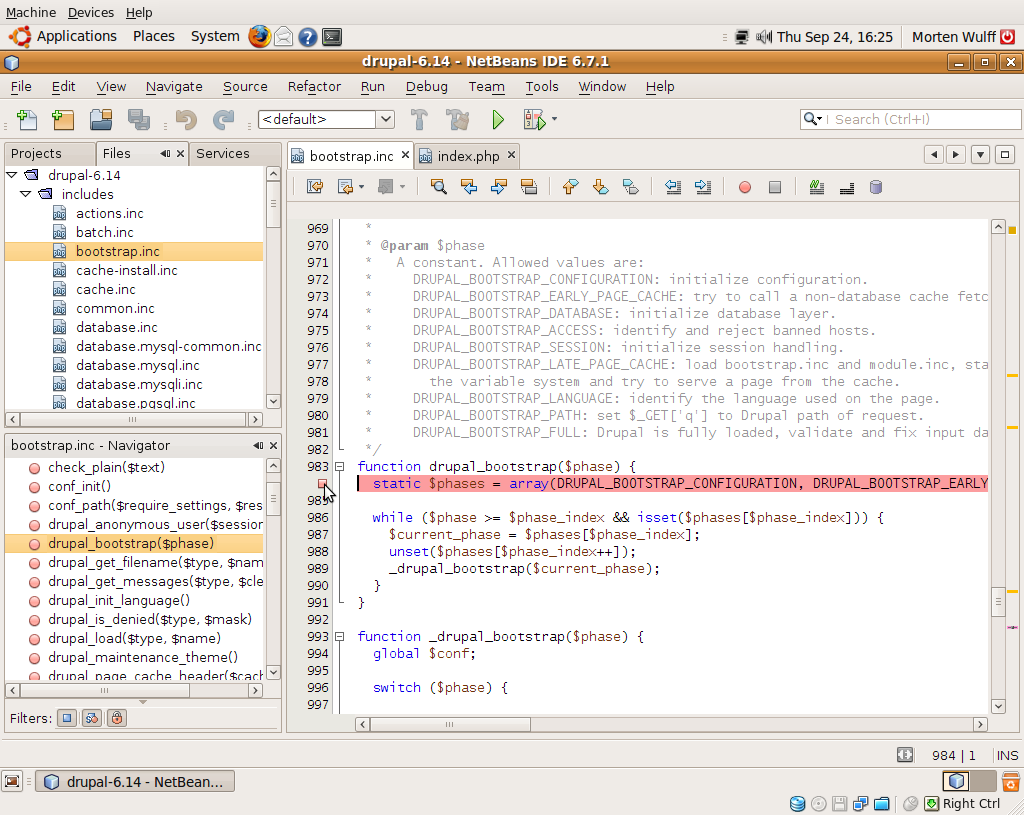This screenshot has width=1024, height=815.
Task: Open the Devices menu of the VM window
Action: tap(91, 12)
